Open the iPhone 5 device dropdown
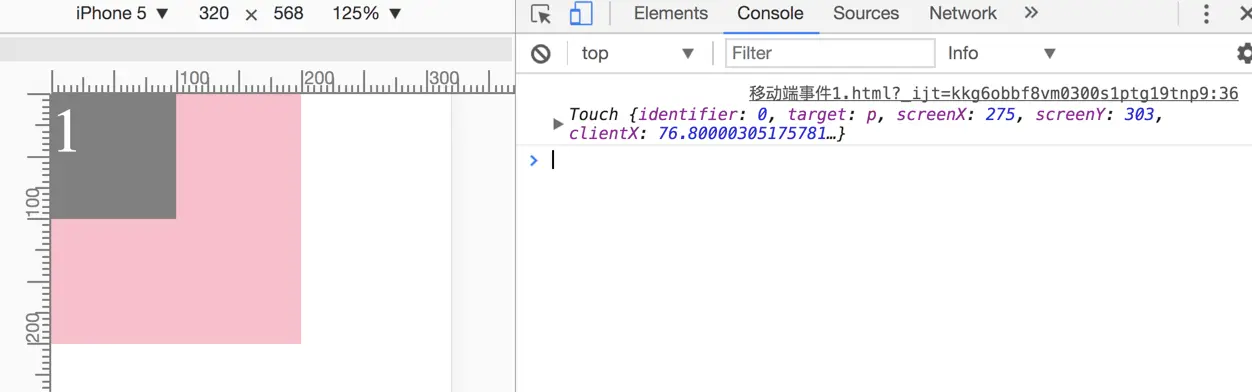This screenshot has width=1252, height=392. 123,14
